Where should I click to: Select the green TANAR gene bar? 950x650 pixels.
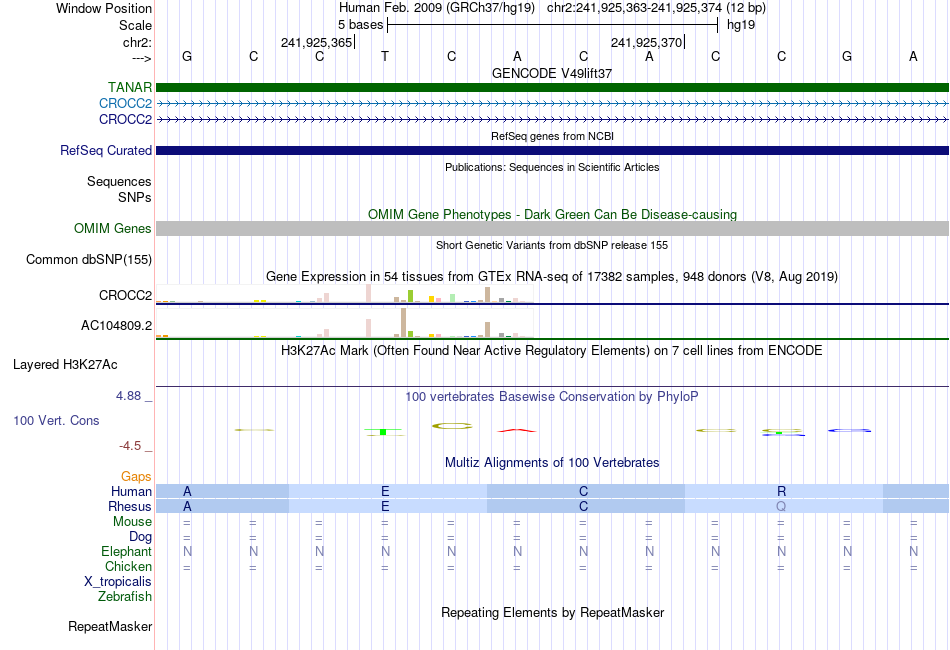(552, 87)
